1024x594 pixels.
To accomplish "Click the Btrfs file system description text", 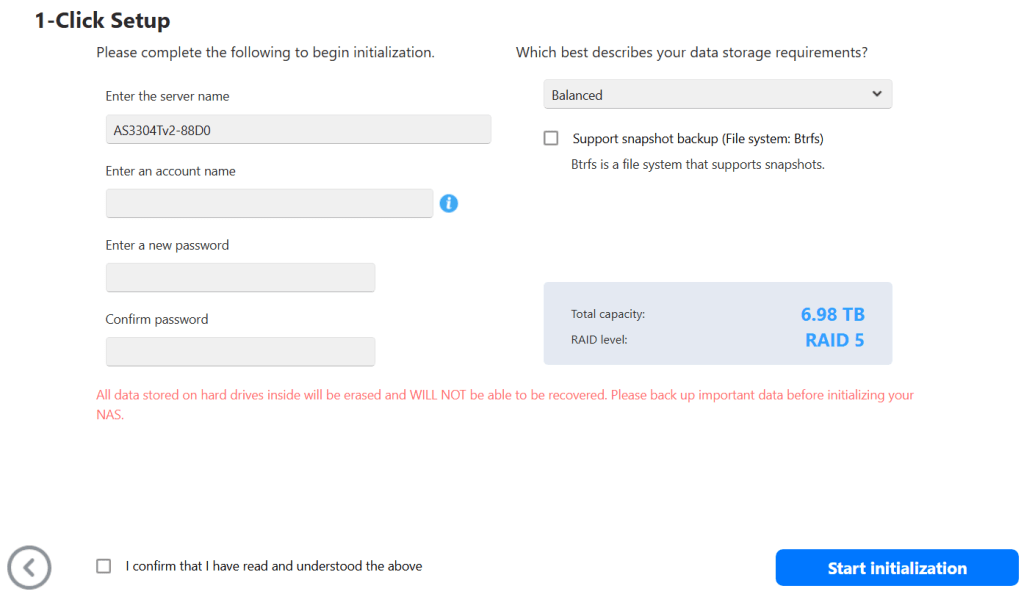I will 697,164.
